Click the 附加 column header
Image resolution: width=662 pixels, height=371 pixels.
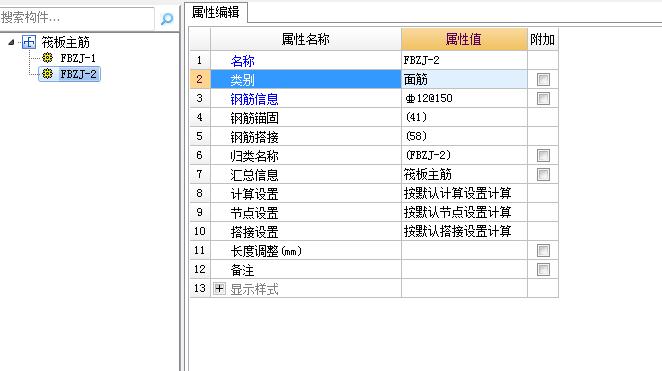click(543, 39)
